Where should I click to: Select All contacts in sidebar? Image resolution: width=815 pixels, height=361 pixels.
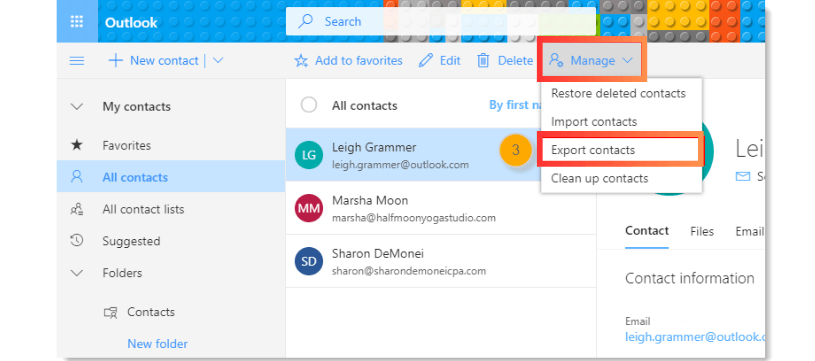(x=170, y=177)
